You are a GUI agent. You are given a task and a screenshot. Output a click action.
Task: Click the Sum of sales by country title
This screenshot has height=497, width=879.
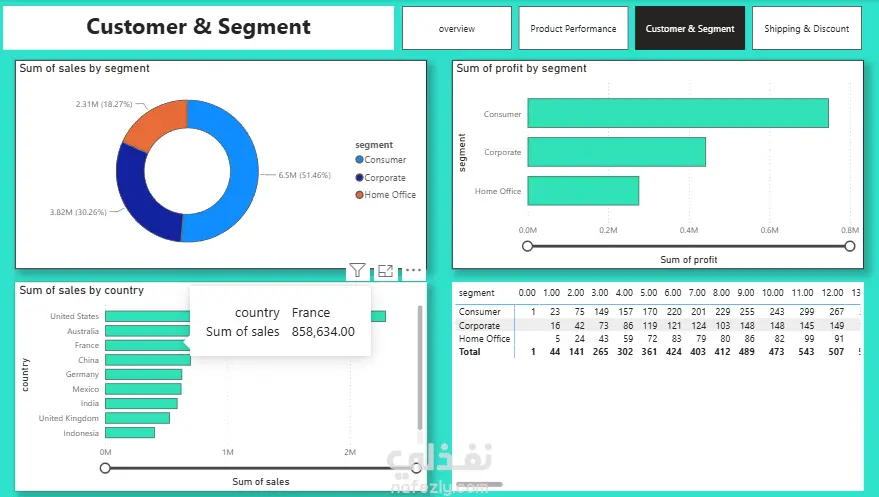[x=82, y=290]
